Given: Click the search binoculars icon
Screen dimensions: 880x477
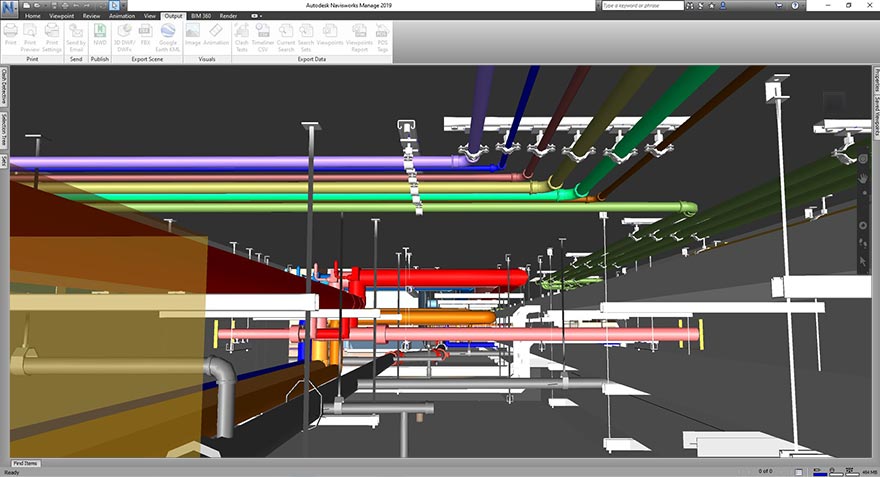Looking at the screenshot, I should point(690,5).
